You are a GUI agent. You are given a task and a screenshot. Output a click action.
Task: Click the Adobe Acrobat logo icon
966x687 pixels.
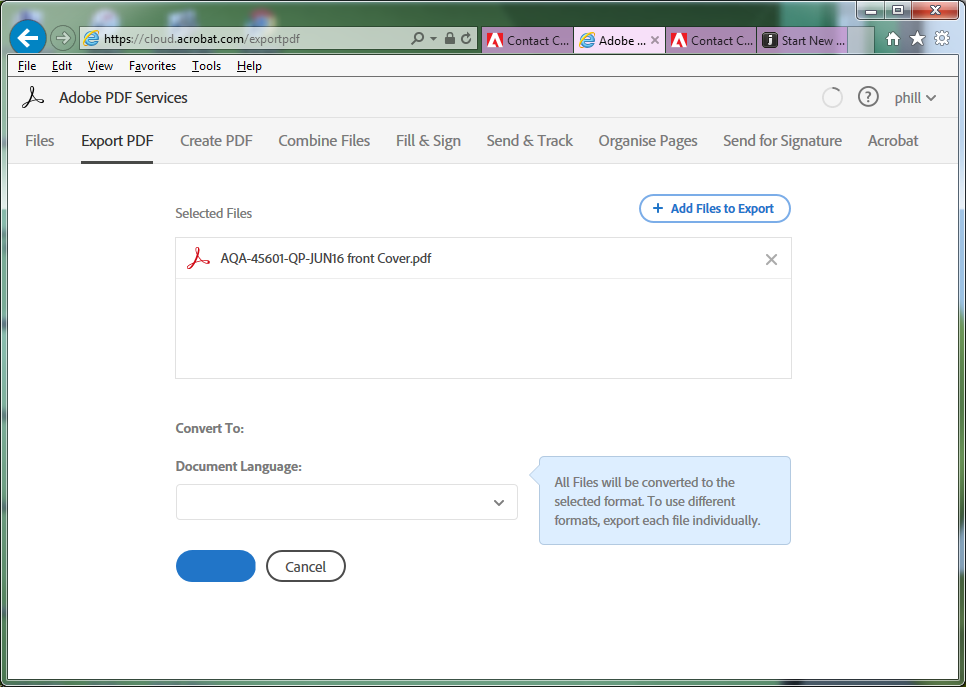[33, 97]
